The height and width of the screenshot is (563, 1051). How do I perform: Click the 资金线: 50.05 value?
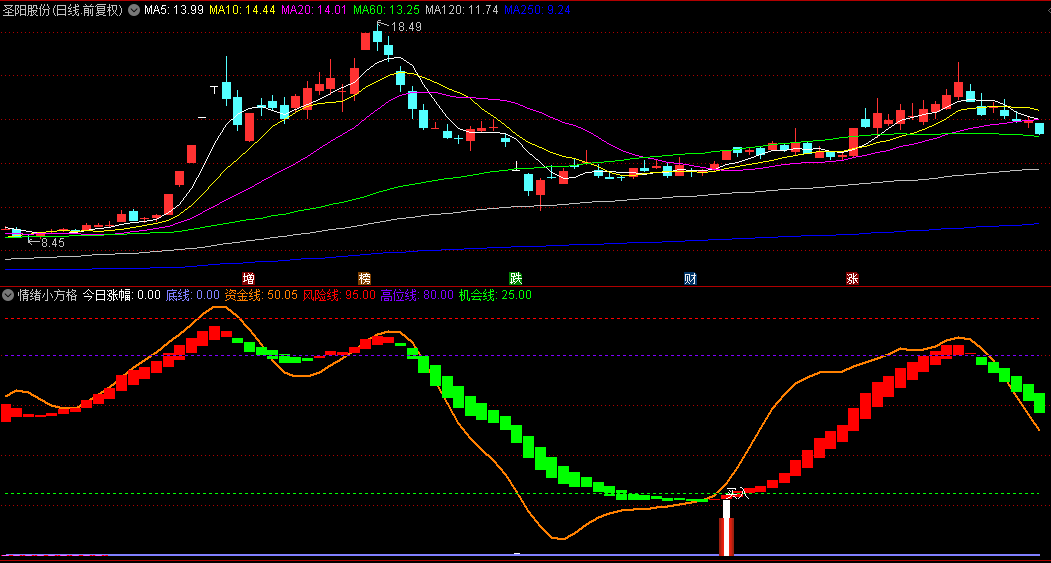tap(261, 295)
